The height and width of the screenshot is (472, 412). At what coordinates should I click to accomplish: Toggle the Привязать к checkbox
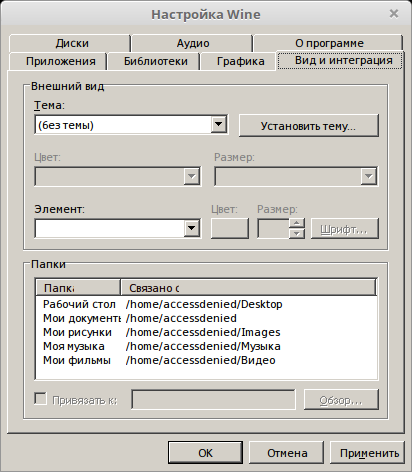(40, 399)
